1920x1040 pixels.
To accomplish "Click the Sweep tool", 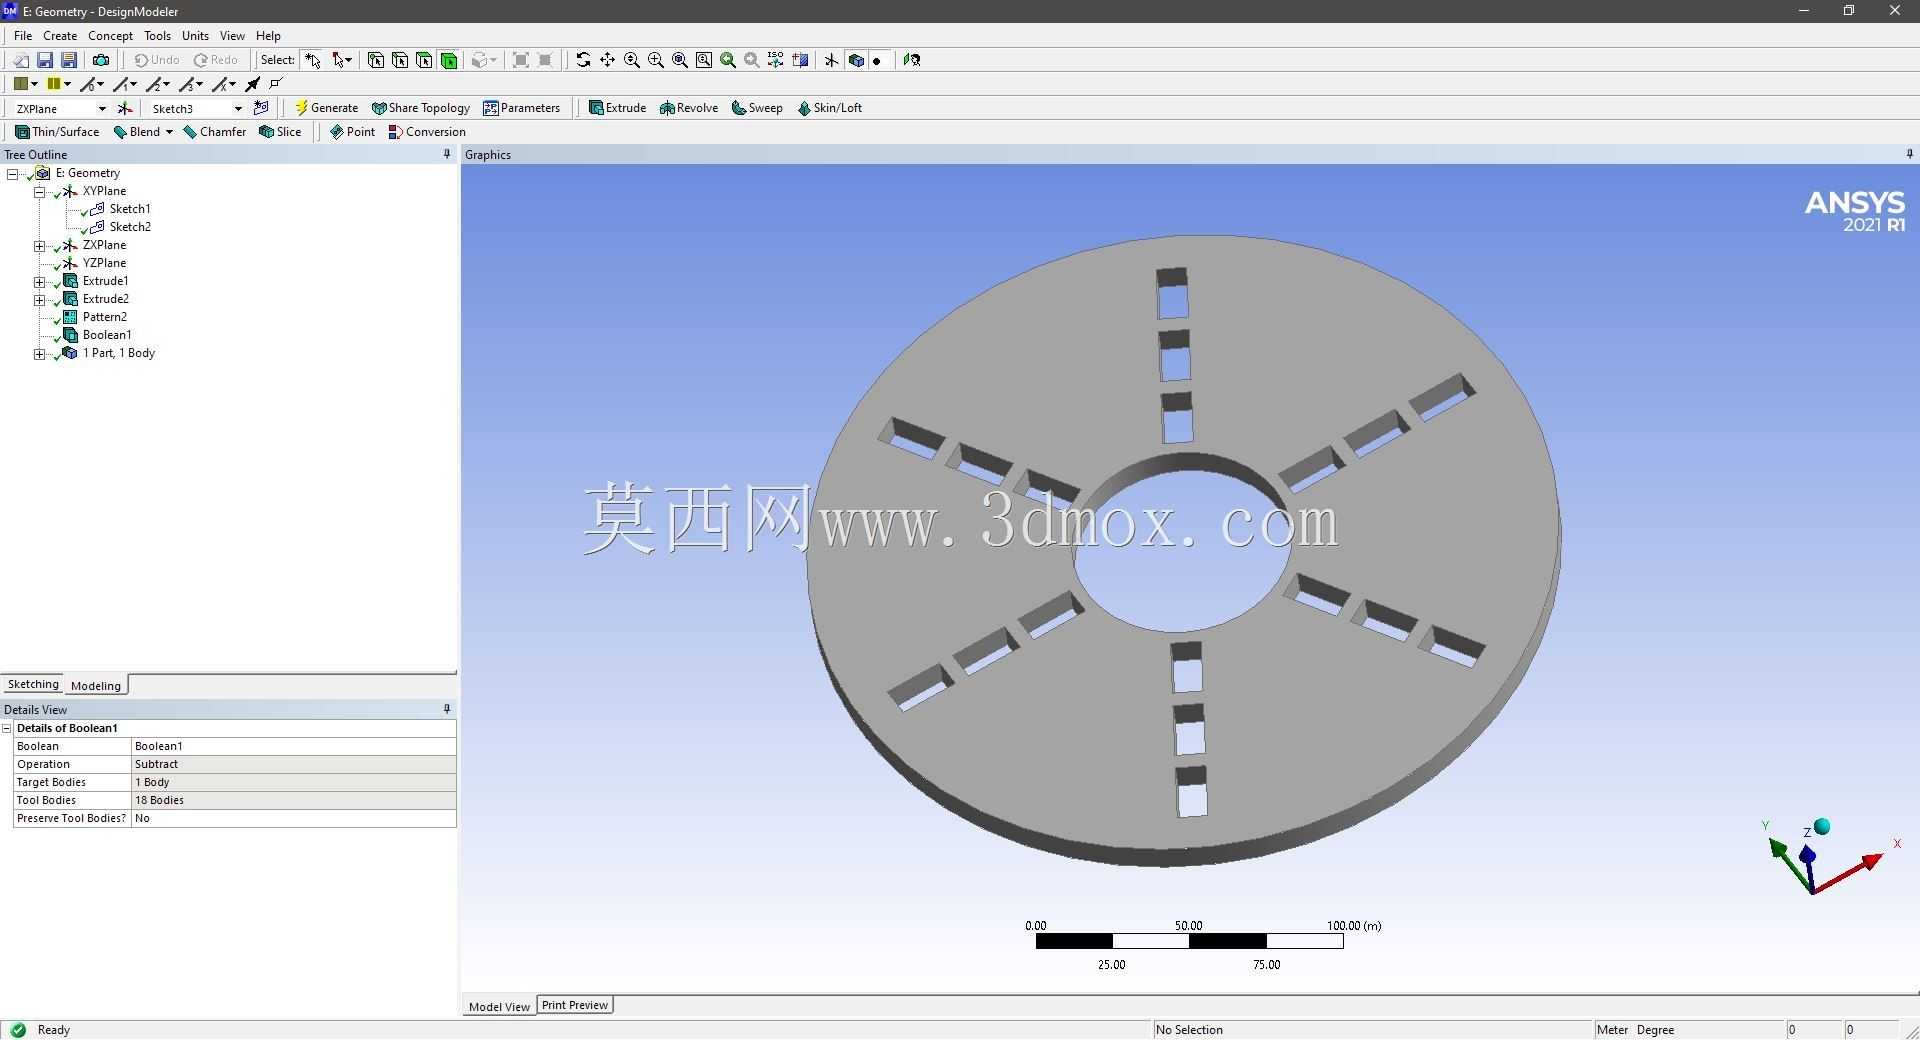I will (757, 108).
